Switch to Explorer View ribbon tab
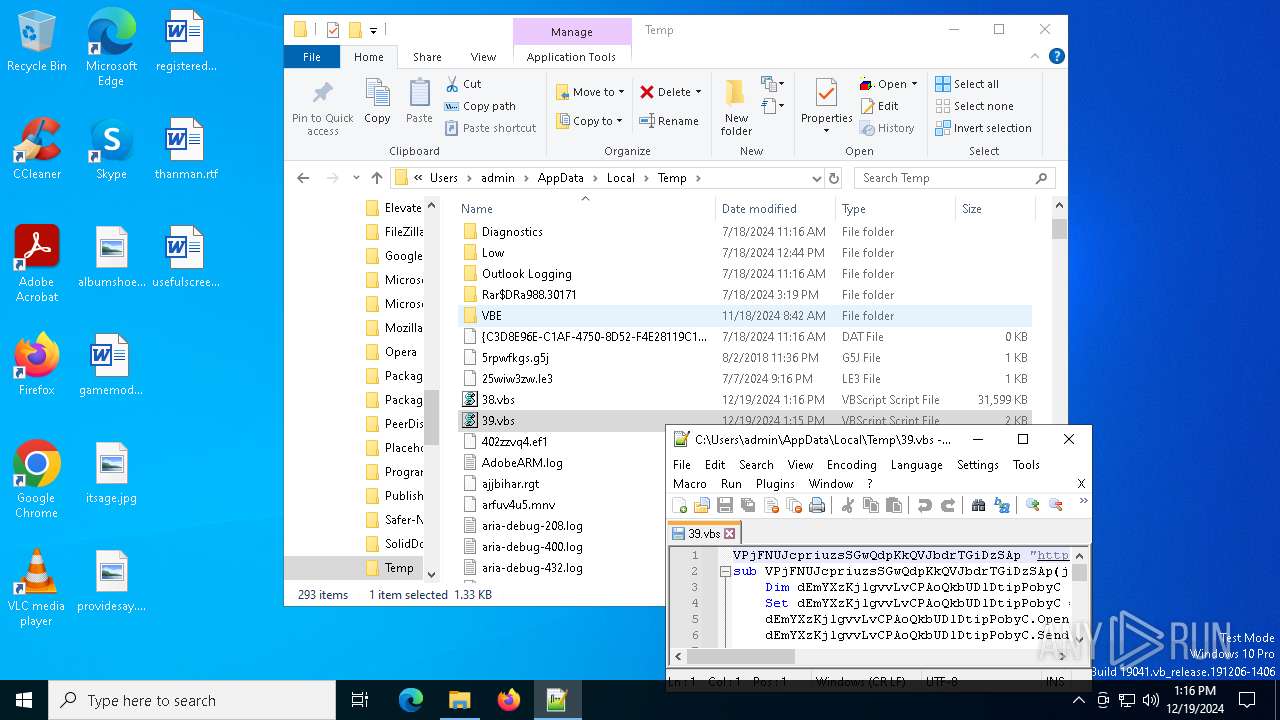This screenshot has height=720, width=1280. click(x=483, y=57)
